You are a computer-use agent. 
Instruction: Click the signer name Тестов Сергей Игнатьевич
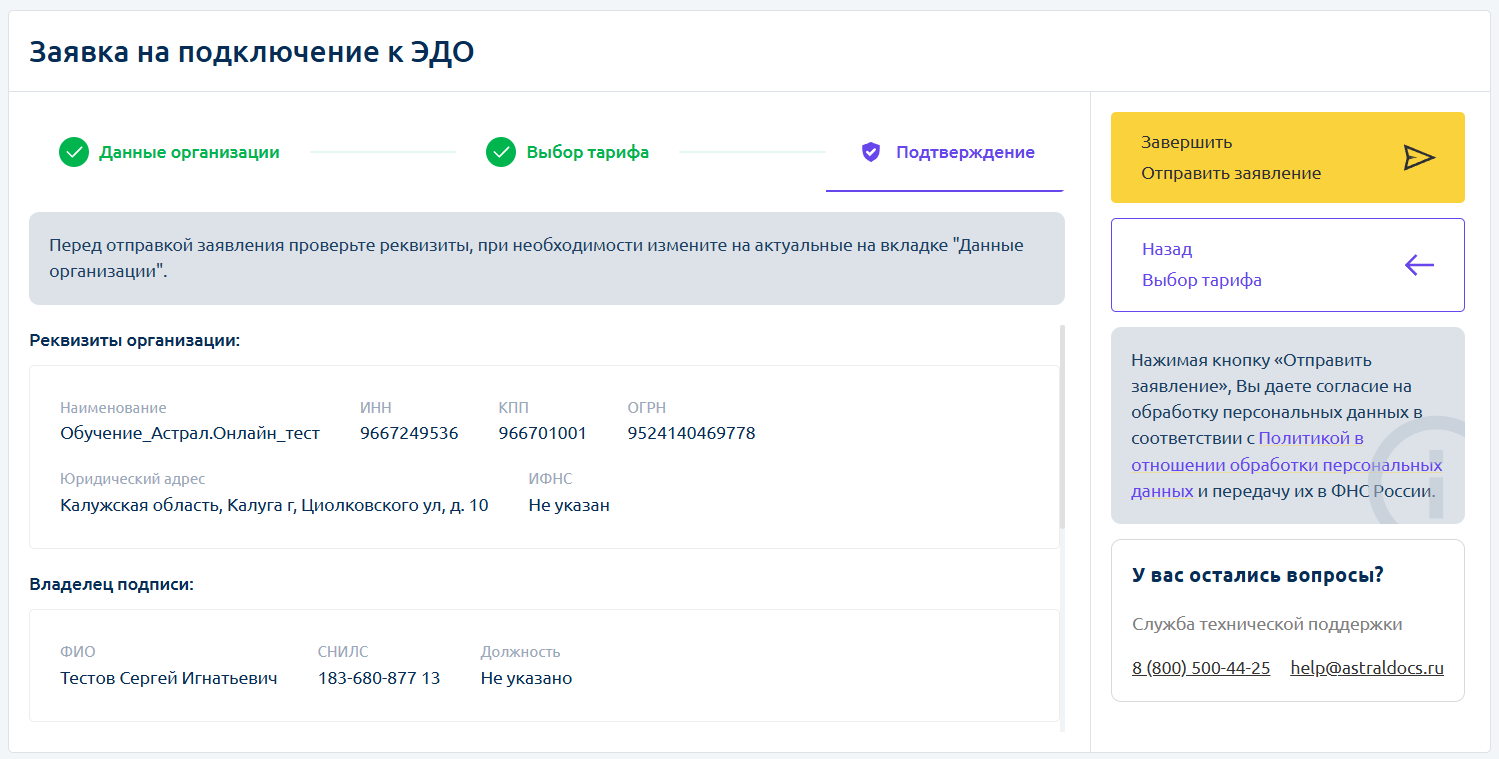tap(168, 678)
